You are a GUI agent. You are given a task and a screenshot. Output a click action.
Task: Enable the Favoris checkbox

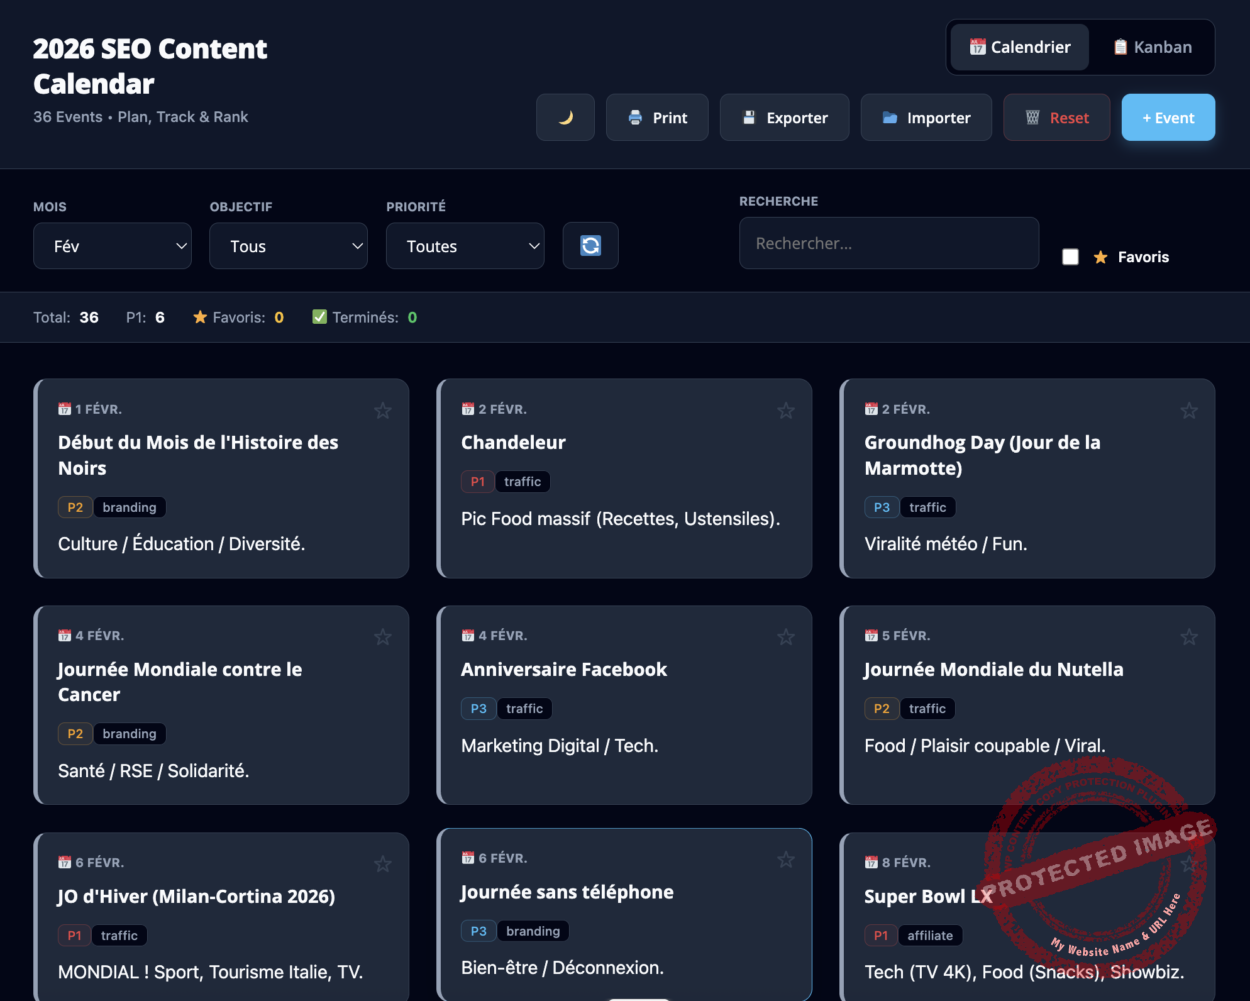[x=1070, y=256]
